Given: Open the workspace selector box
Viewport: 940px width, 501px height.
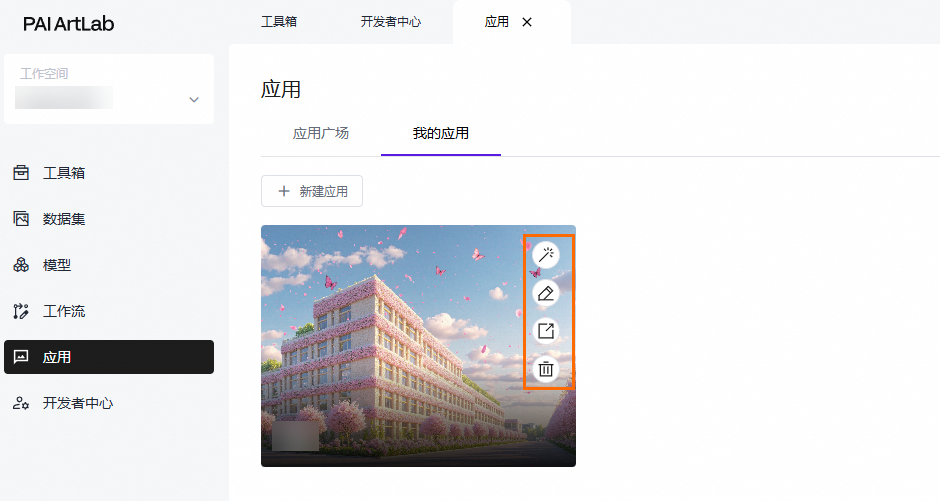Looking at the screenshot, I should [x=109, y=89].
